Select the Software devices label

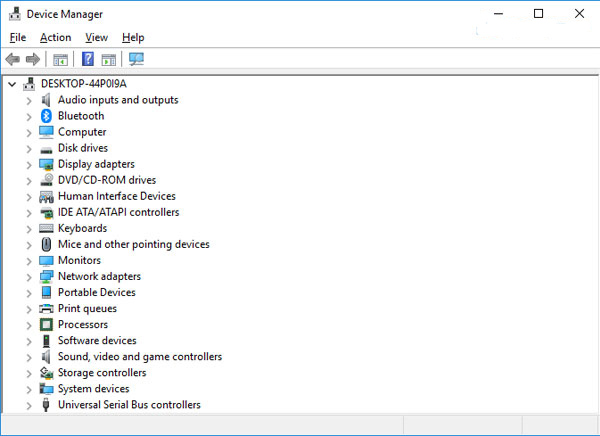[x=97, y=341]
